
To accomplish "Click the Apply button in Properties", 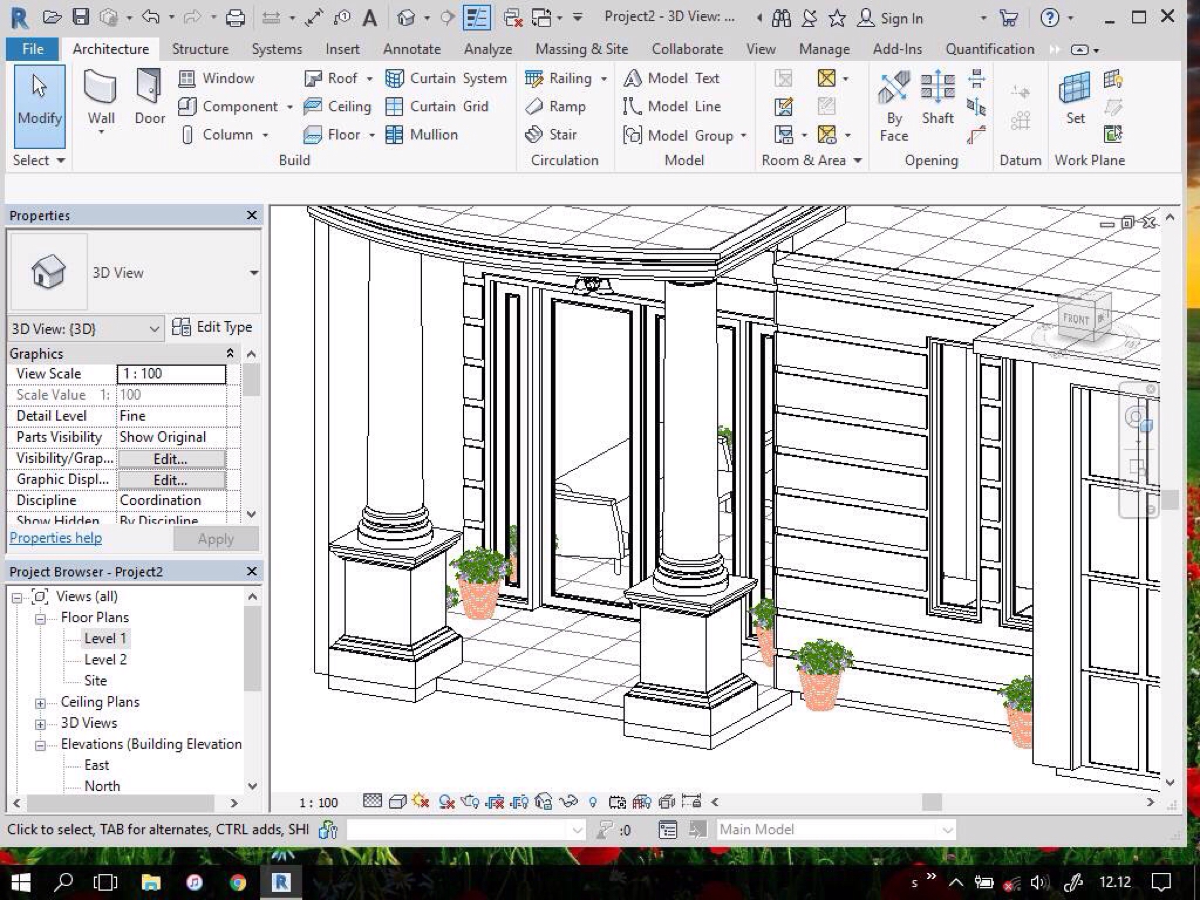I will pos(216,538).
